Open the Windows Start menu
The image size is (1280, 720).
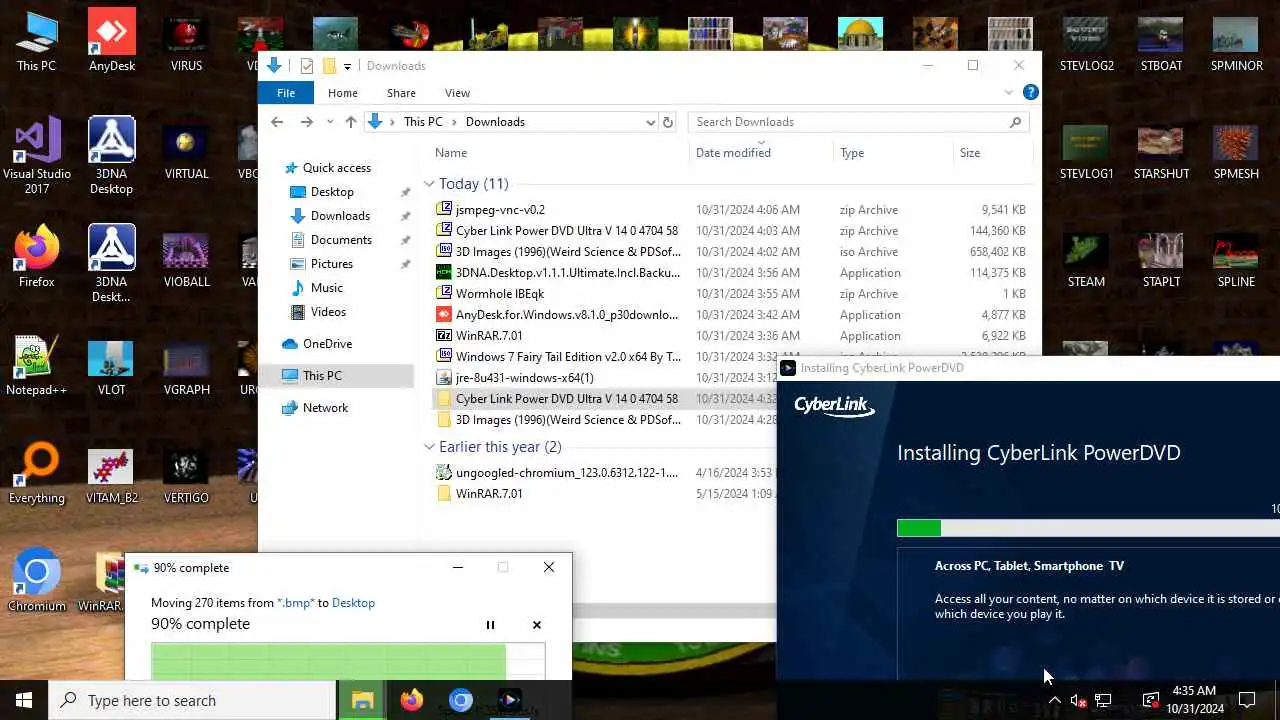pos(24,700)
